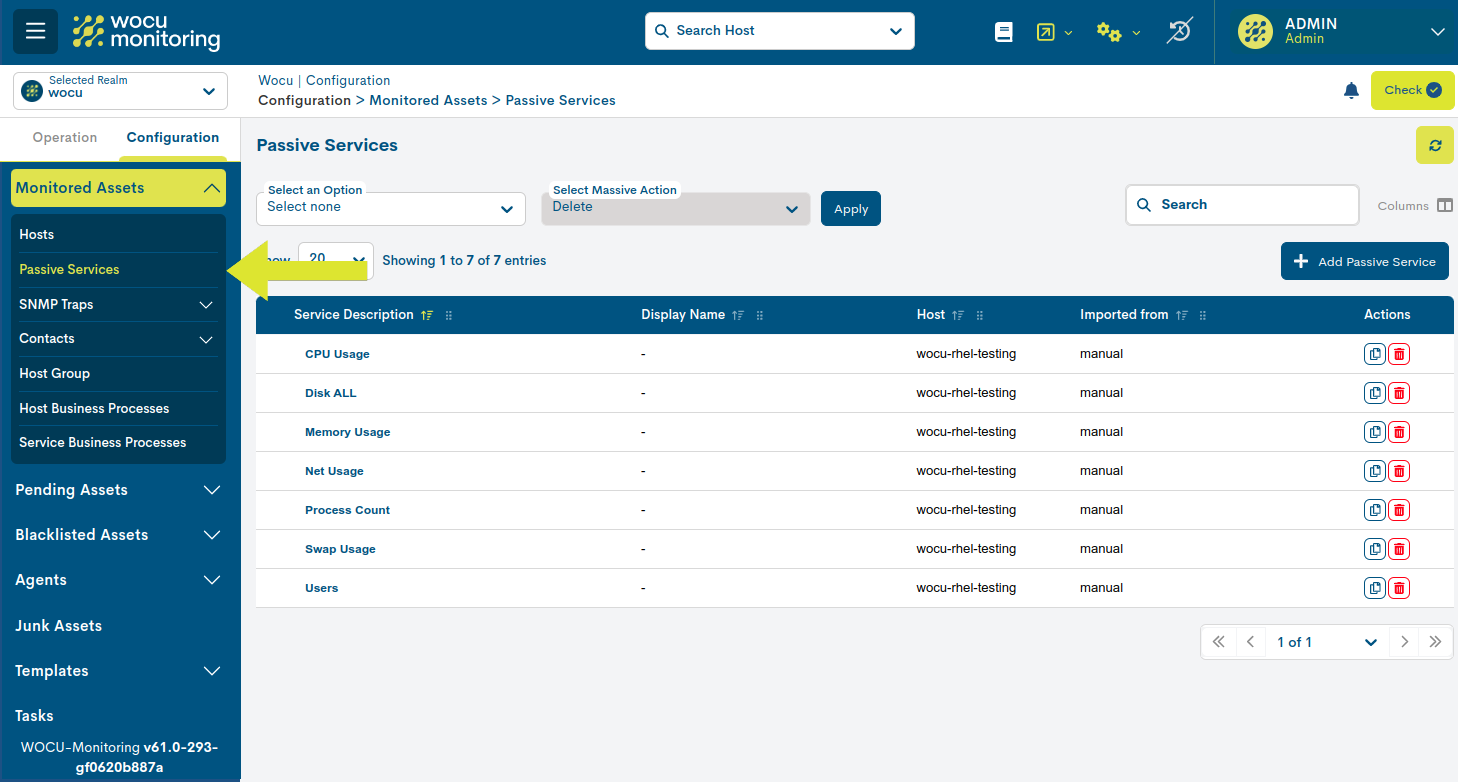
Task: Delete the Swap Usage passive service
Action: (1398, 548)
